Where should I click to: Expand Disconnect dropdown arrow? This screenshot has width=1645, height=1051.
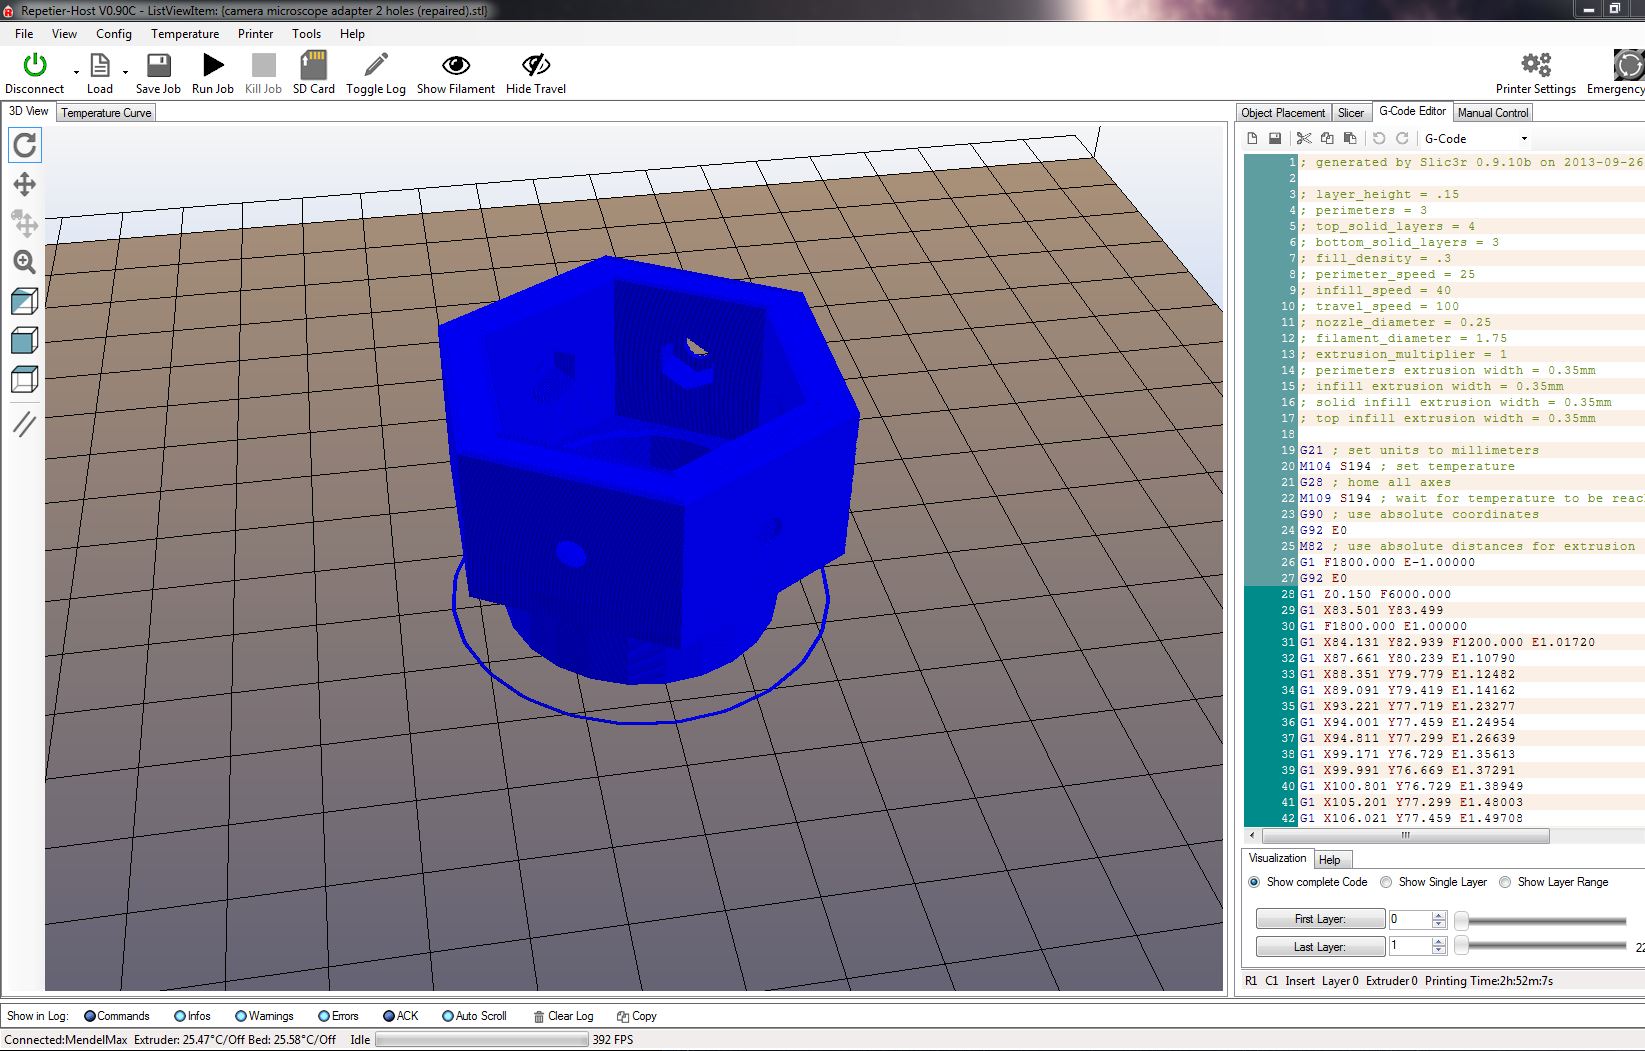pos(76,72)
